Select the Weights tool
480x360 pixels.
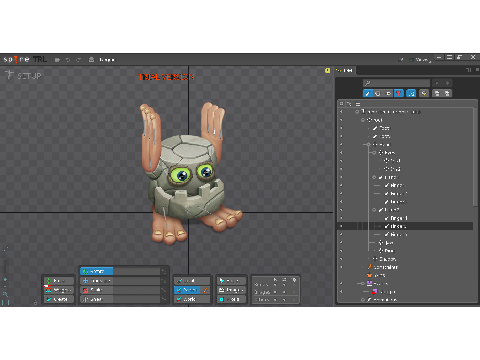click(59, 290)
